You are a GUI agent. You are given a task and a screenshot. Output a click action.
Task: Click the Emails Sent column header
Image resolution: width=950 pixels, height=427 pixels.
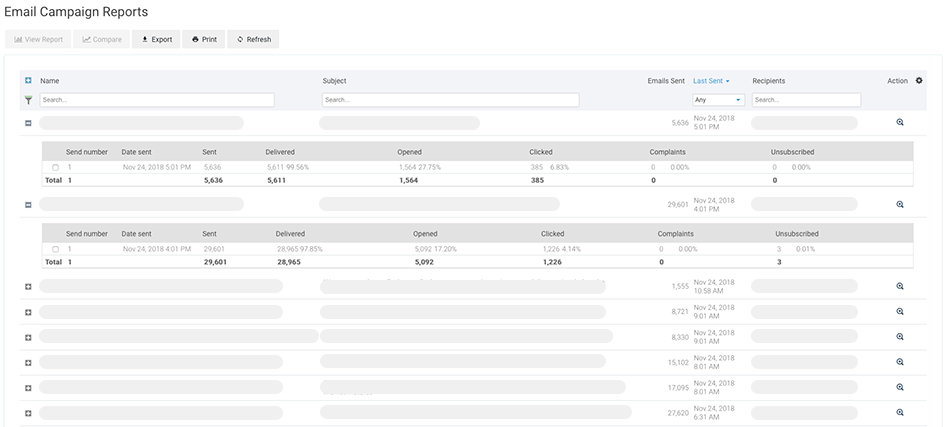click(666, 81)
